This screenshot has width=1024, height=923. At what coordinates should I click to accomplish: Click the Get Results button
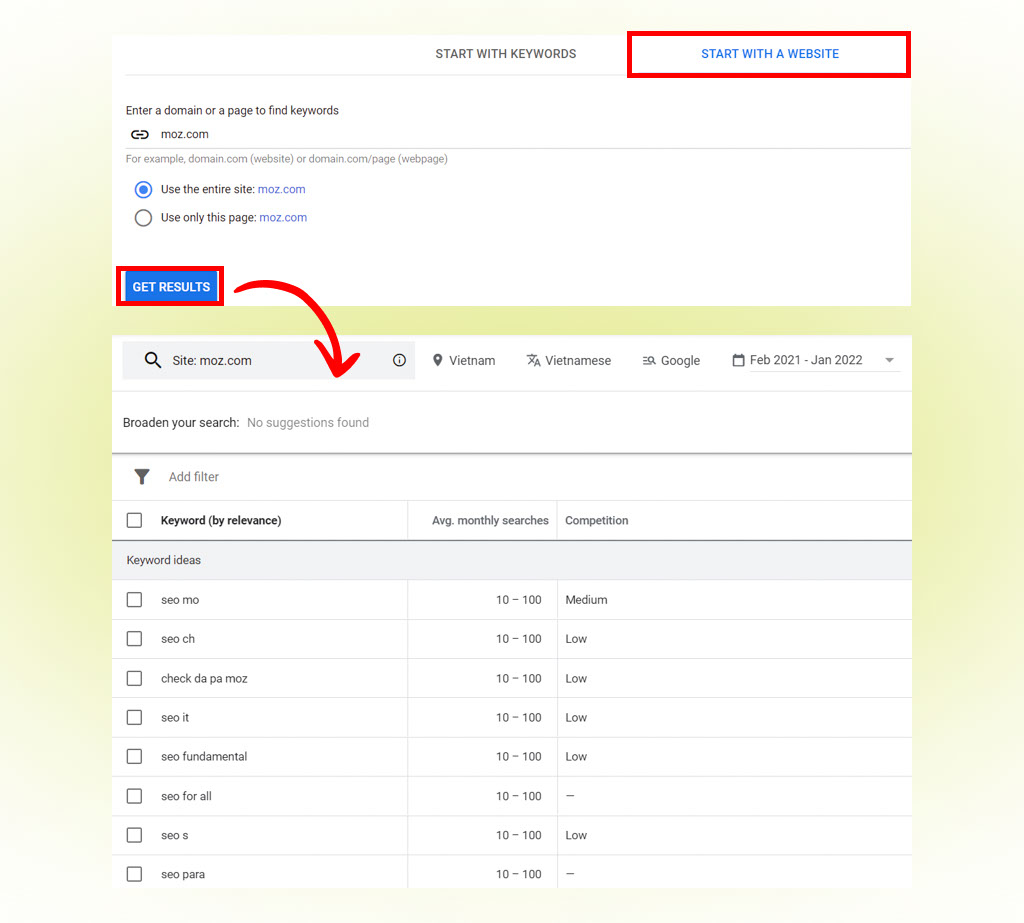tap(171, 287)
